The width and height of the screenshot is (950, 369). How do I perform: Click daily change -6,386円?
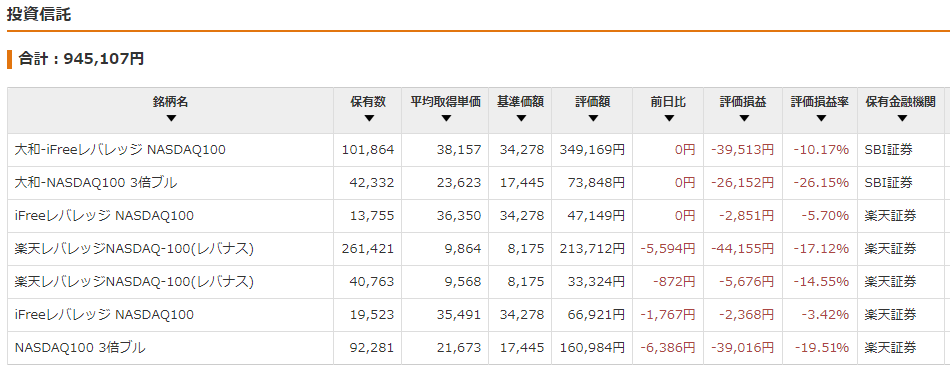668,348
